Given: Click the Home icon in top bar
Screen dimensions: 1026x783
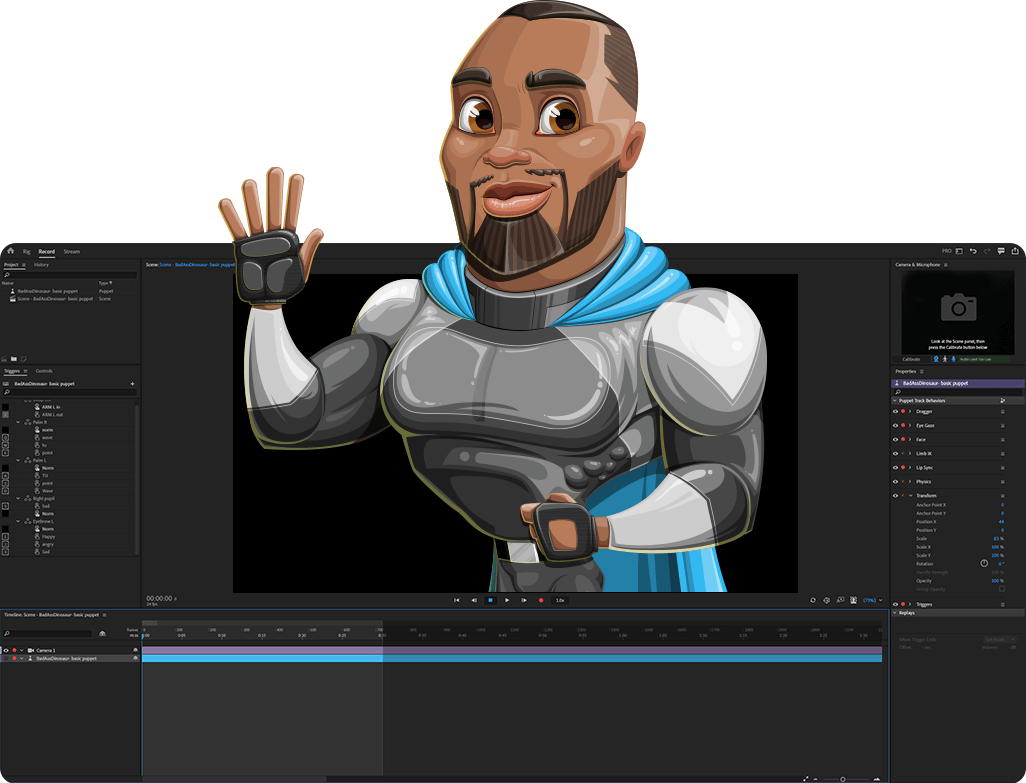Looking at the screenshot, I should [10, 251].
